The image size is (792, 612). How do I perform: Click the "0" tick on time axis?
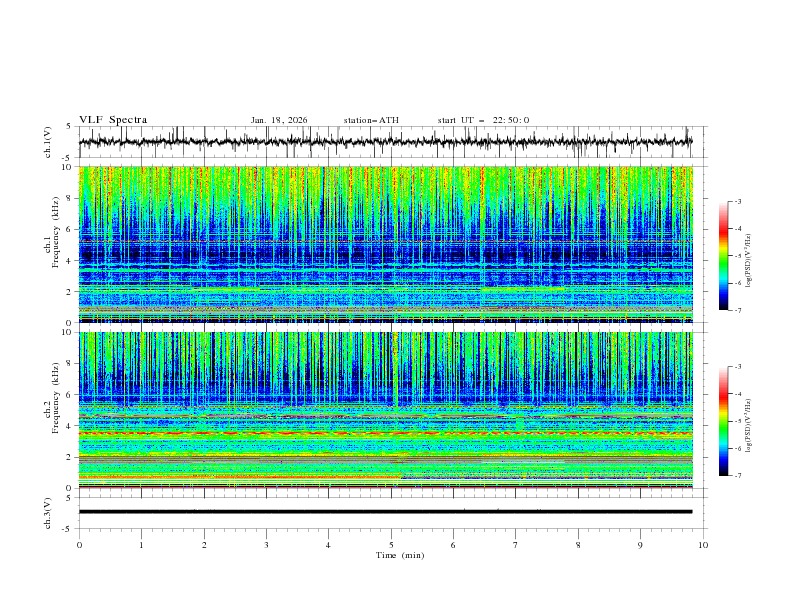pyautogui.click(x=79, y=545)
